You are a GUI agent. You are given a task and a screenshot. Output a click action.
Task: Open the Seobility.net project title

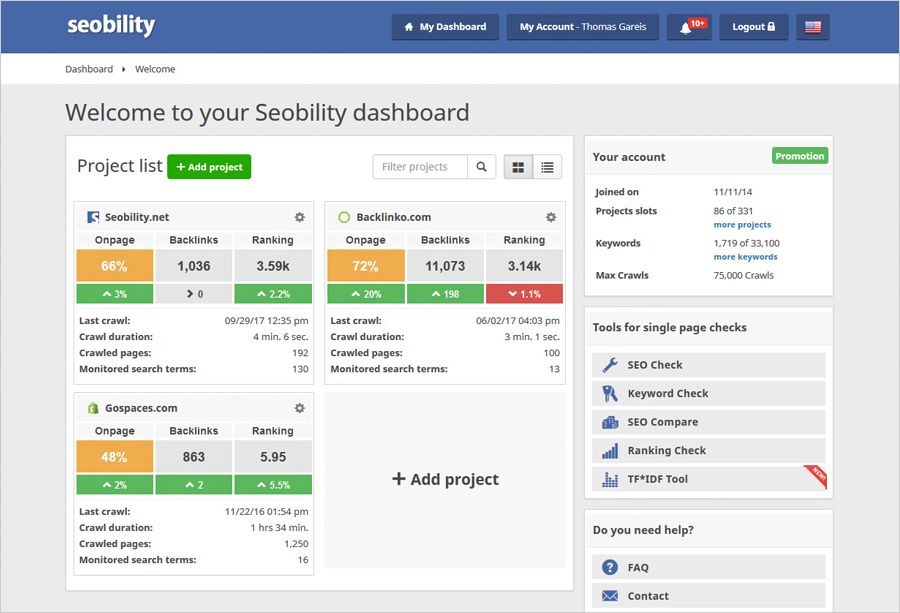pos(137,217)
